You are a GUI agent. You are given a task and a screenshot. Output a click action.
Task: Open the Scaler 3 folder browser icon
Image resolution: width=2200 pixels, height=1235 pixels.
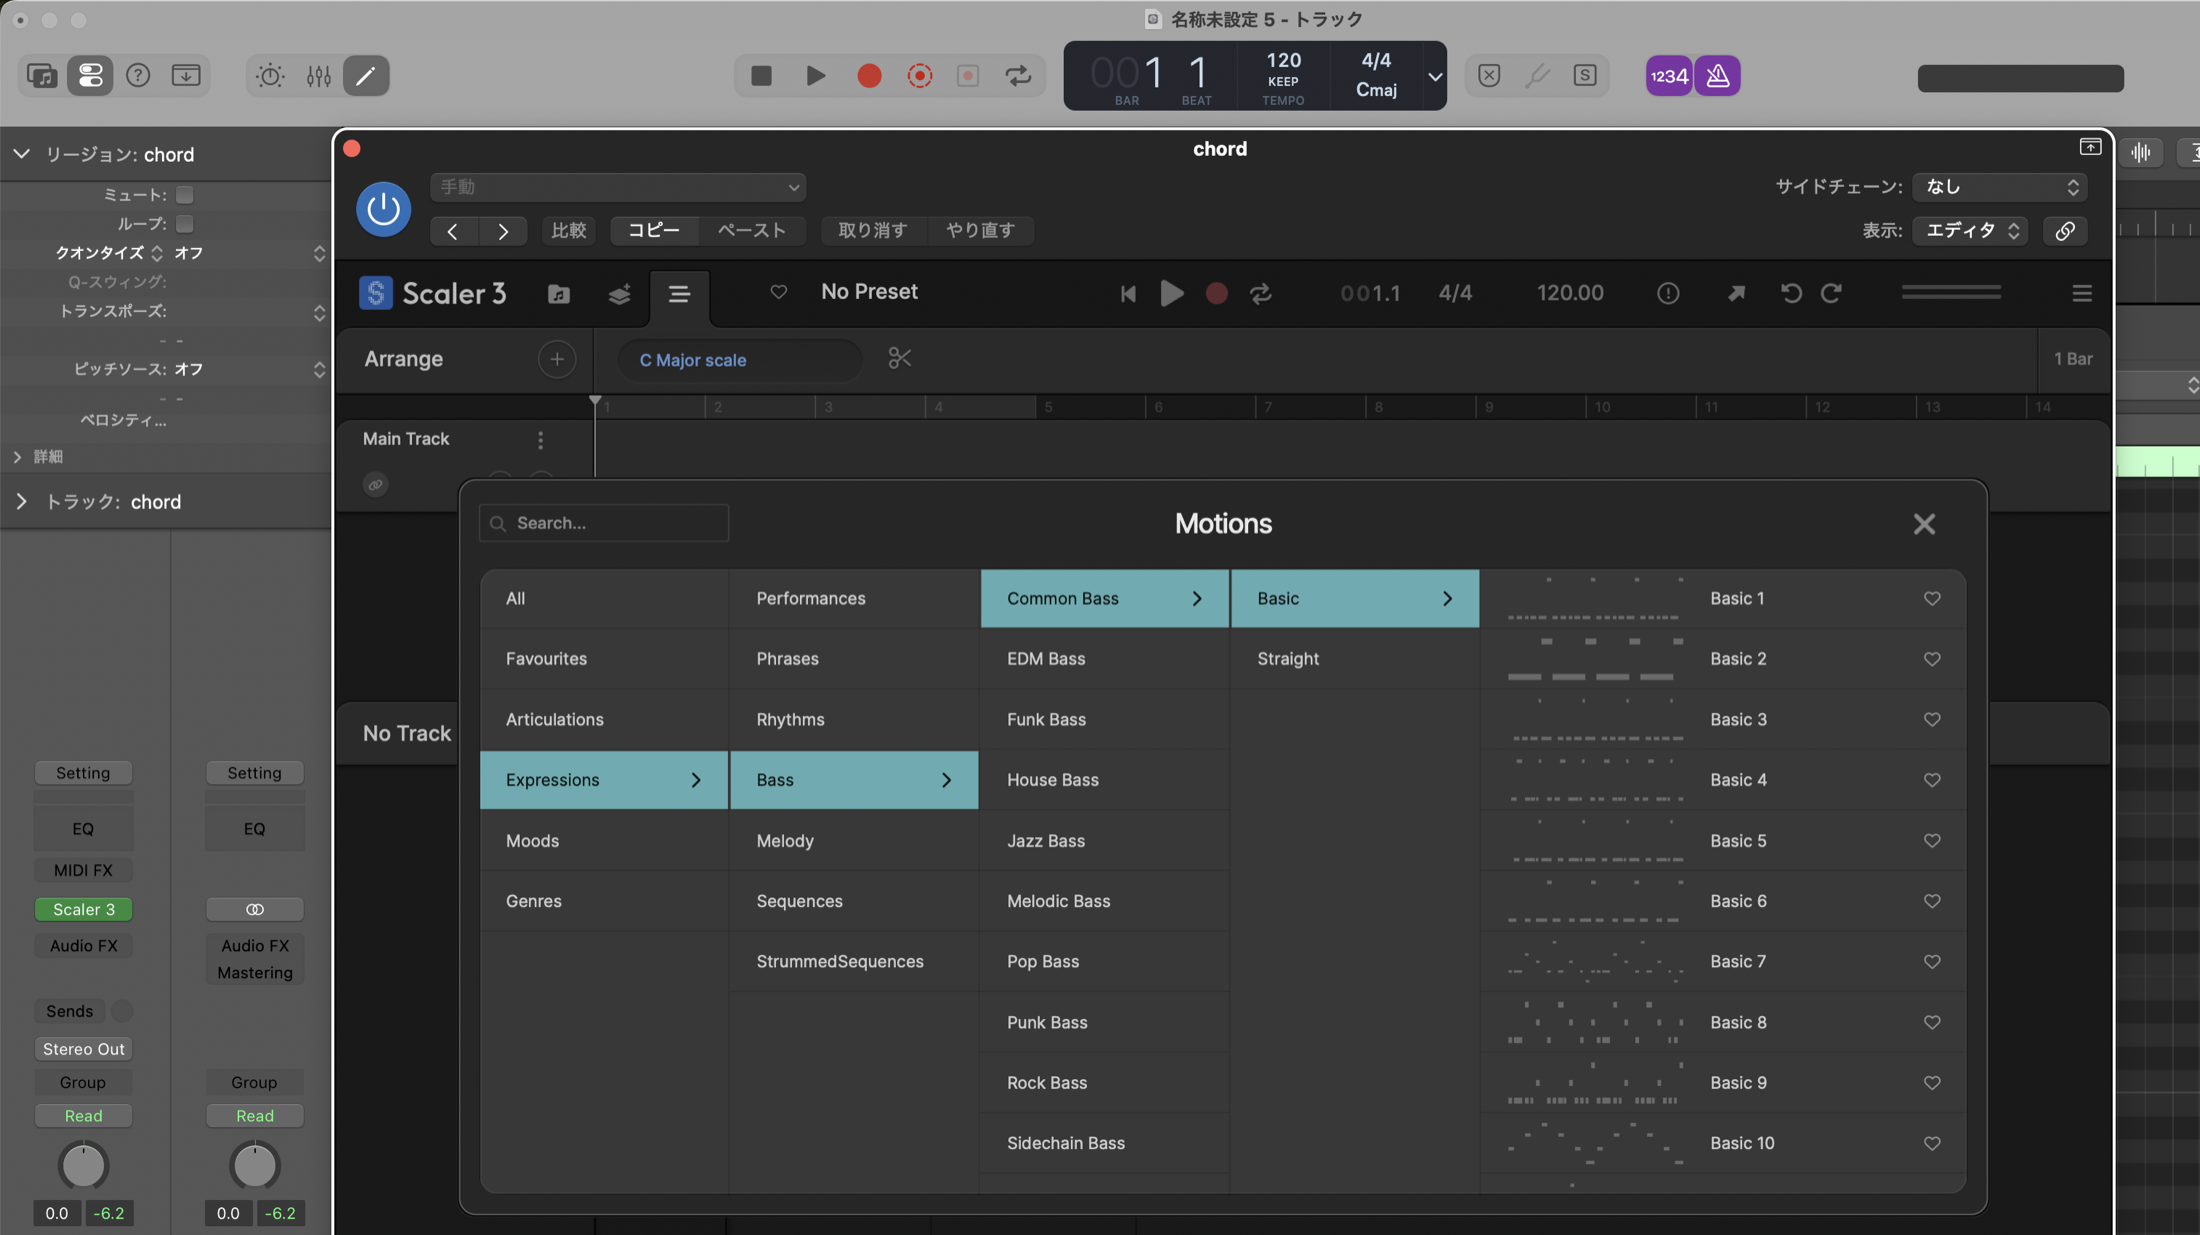[x=559, y=294]
